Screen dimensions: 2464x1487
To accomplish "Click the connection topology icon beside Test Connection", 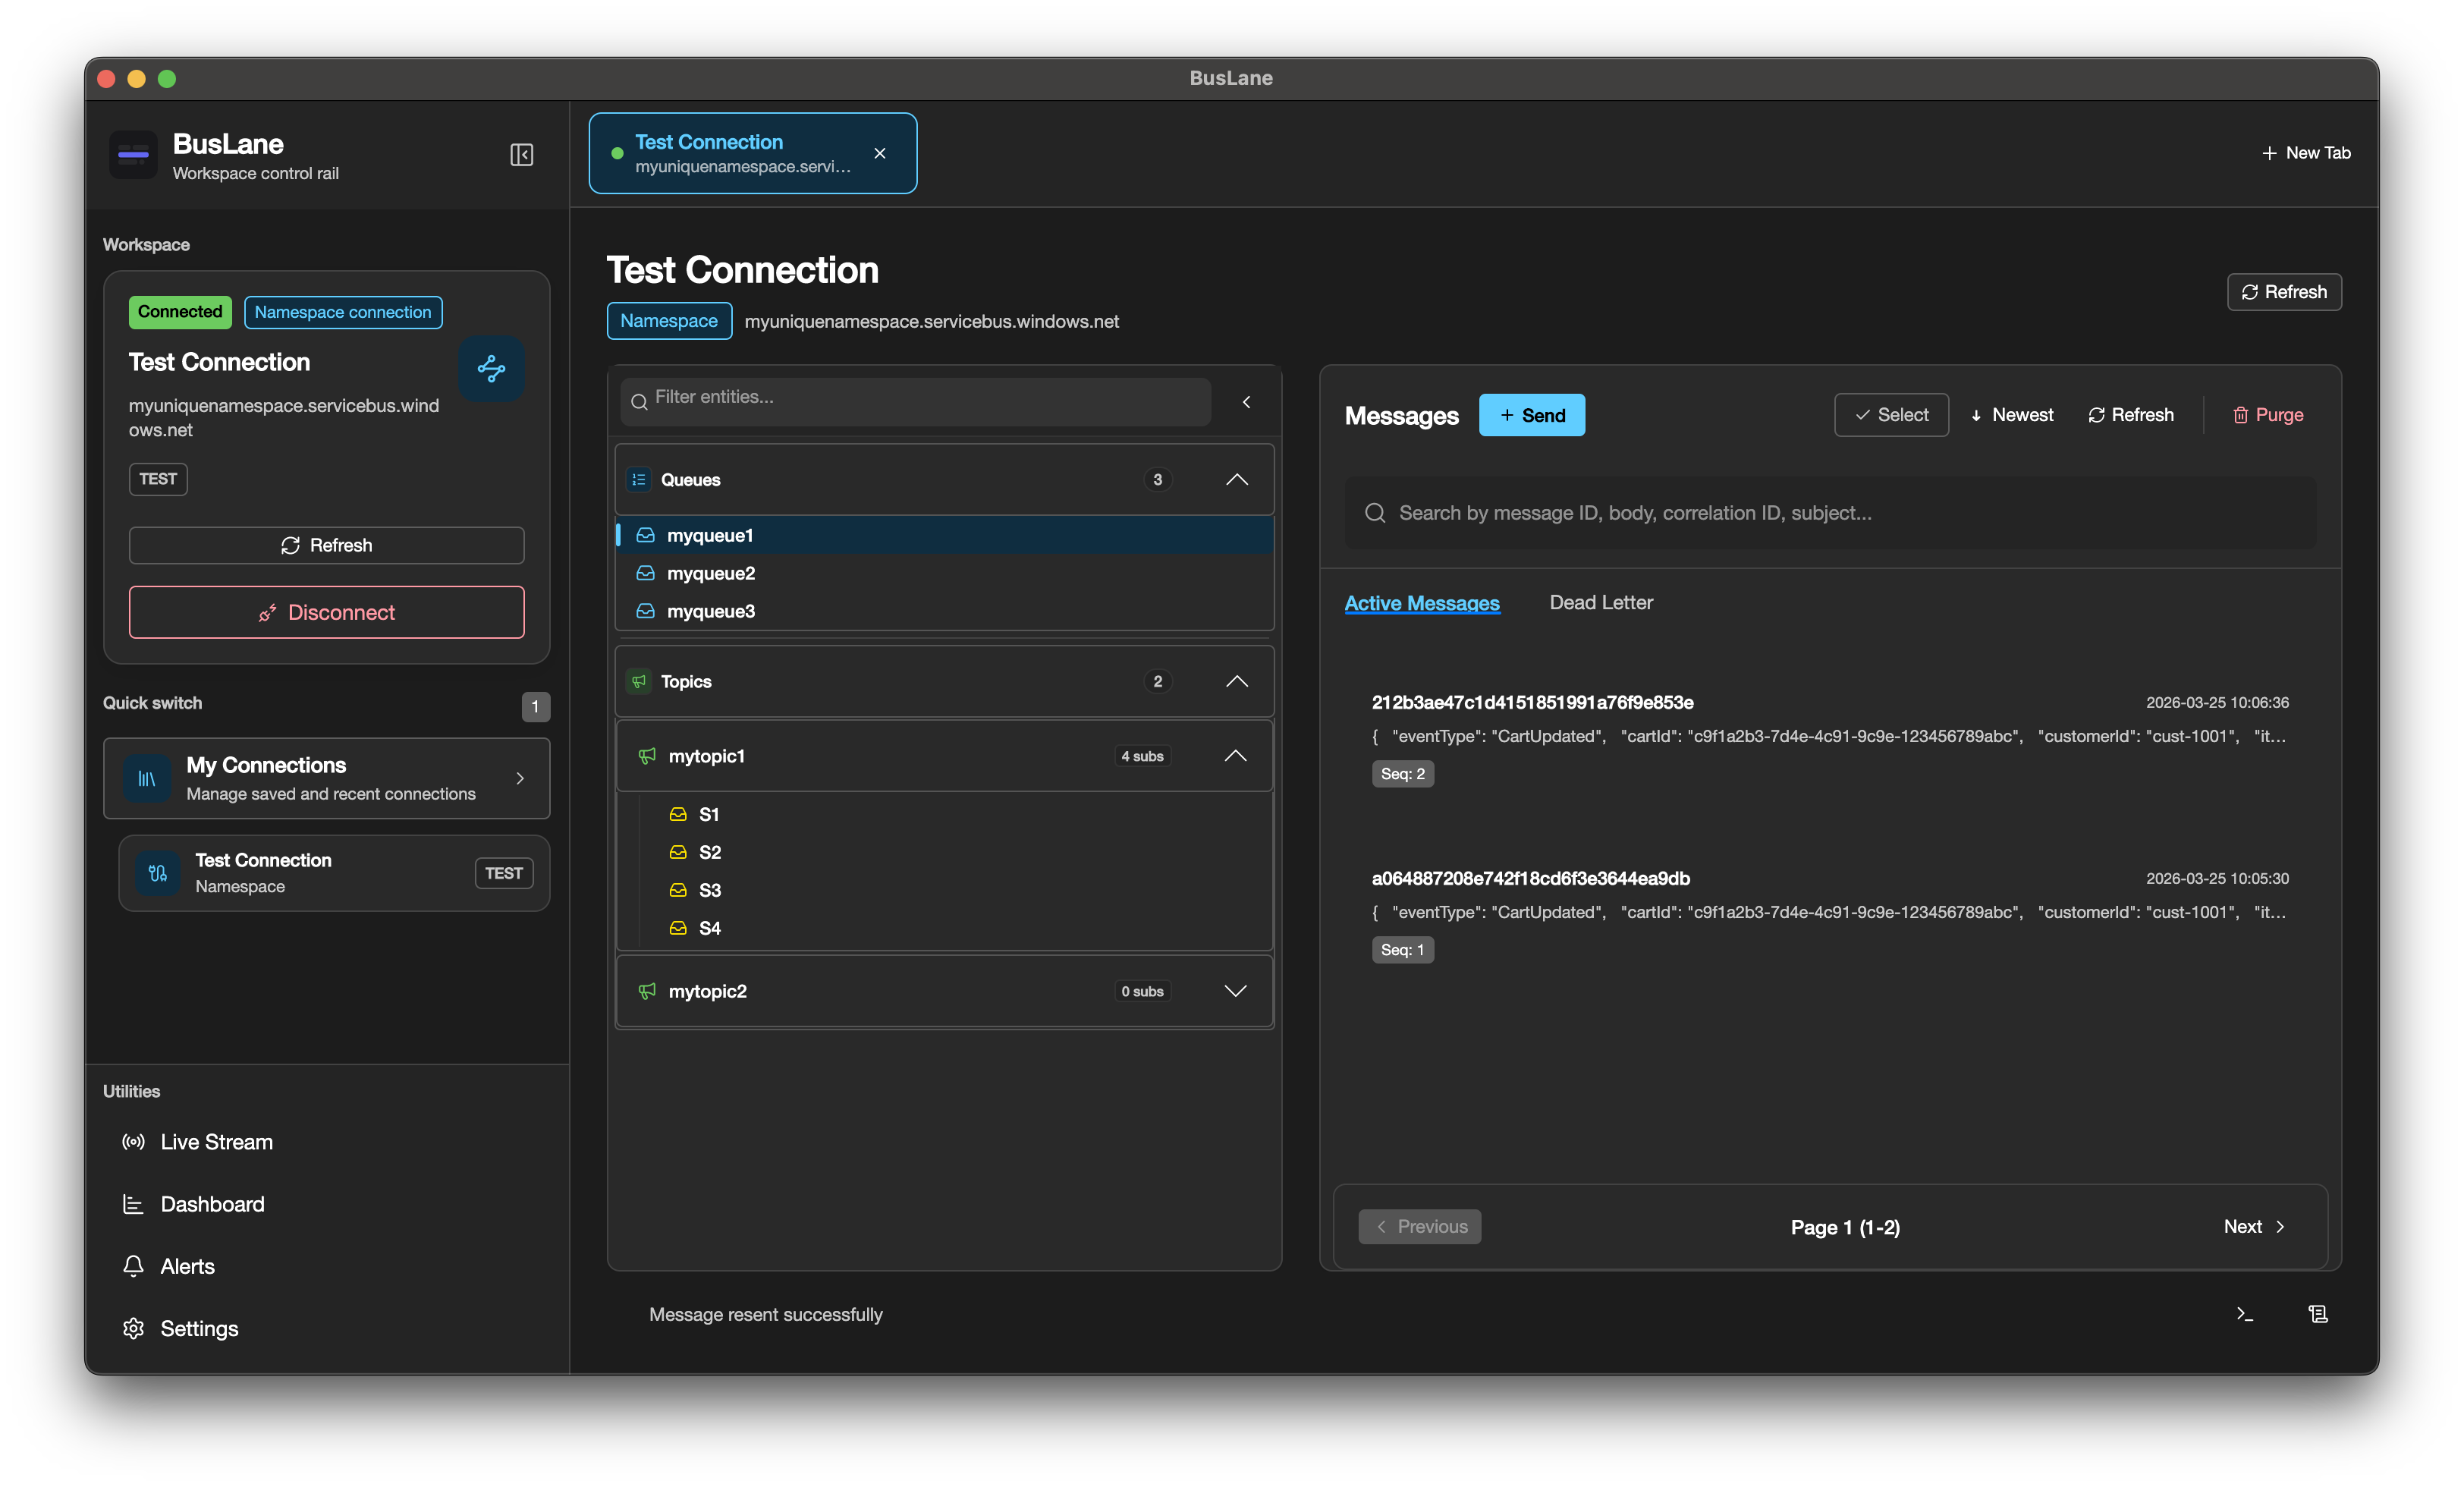I will tap(491, 369).
